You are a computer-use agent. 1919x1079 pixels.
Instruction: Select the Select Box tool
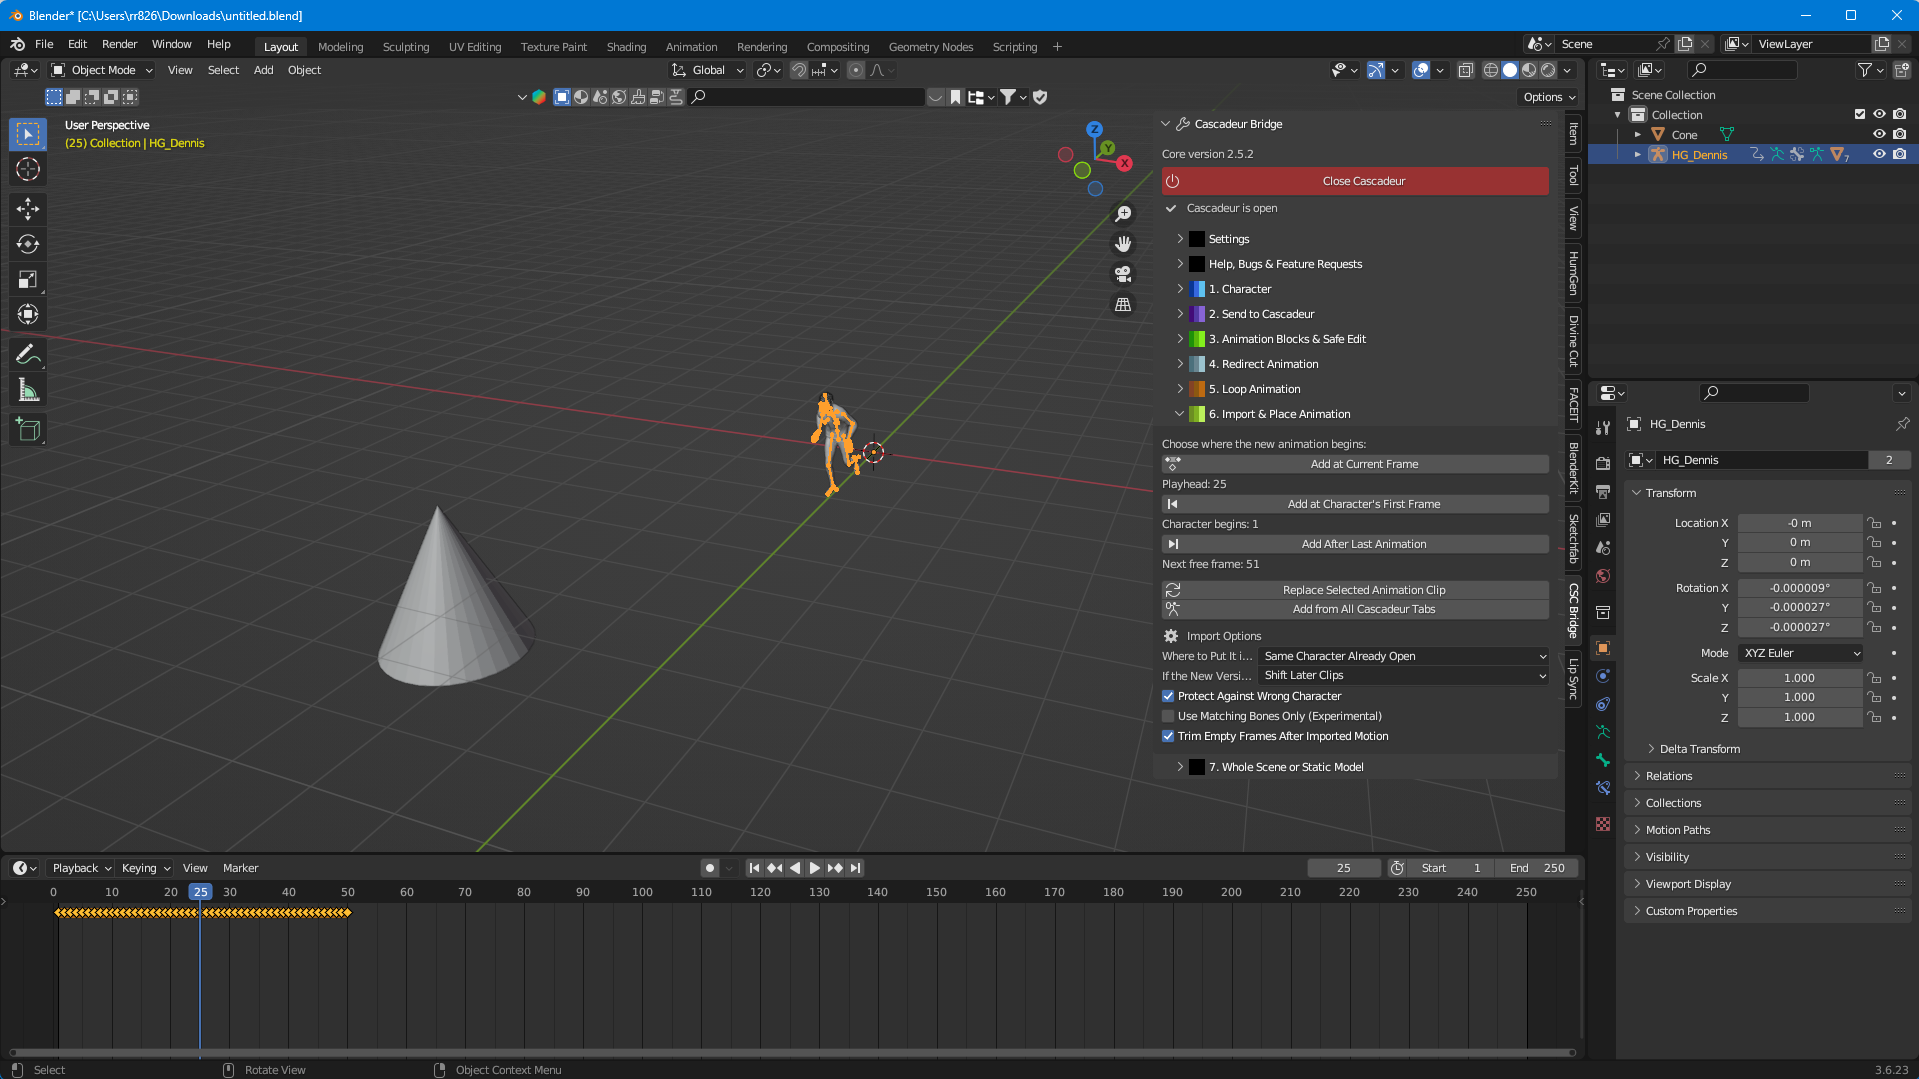point(28,133)
